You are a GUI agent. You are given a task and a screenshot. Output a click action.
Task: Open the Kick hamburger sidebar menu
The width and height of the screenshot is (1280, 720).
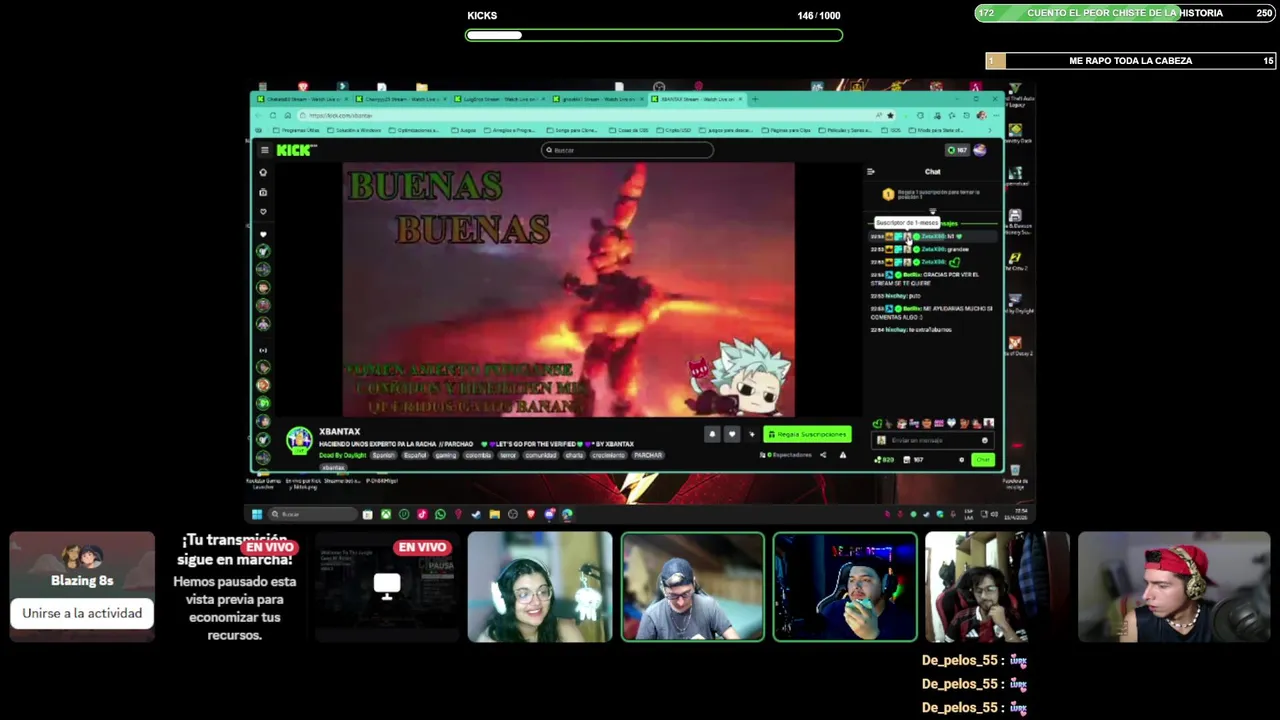coord(265,150)
